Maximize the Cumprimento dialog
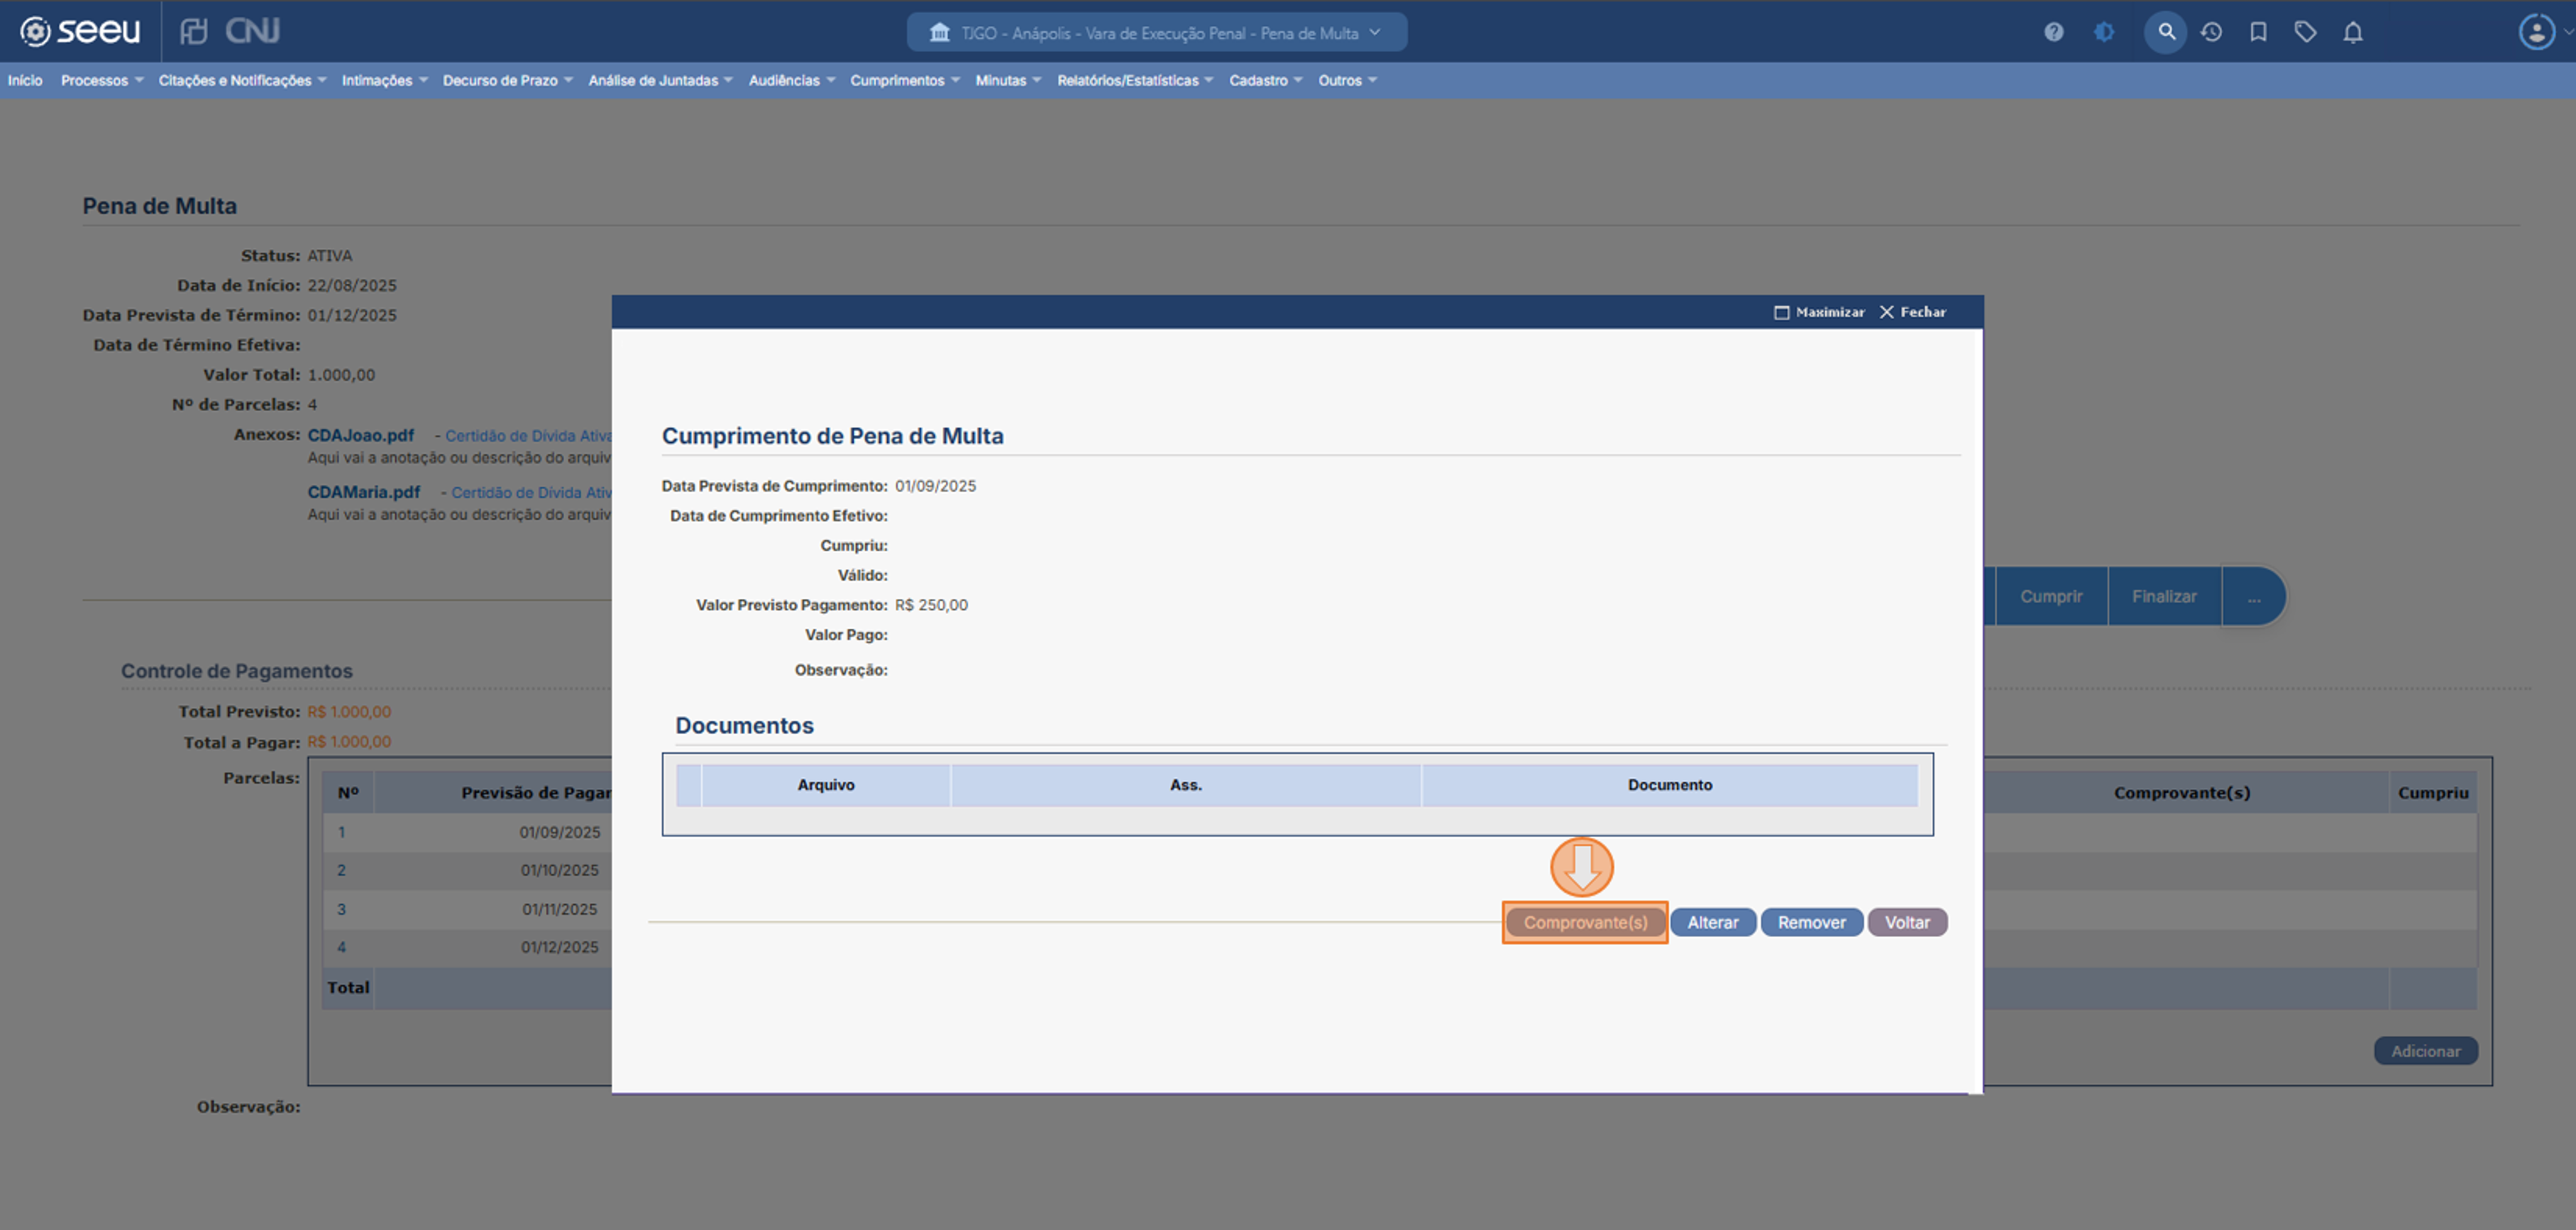 tap(1819, 312)
